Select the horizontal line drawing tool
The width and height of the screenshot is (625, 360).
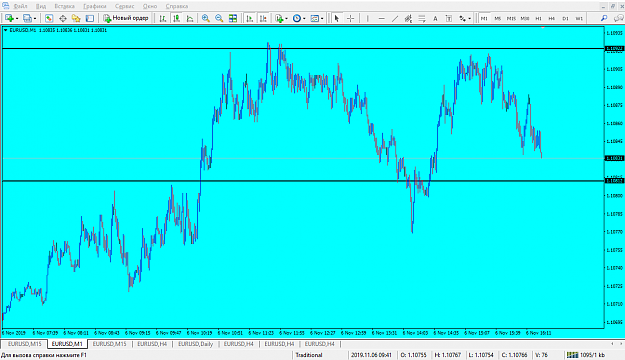381,18
